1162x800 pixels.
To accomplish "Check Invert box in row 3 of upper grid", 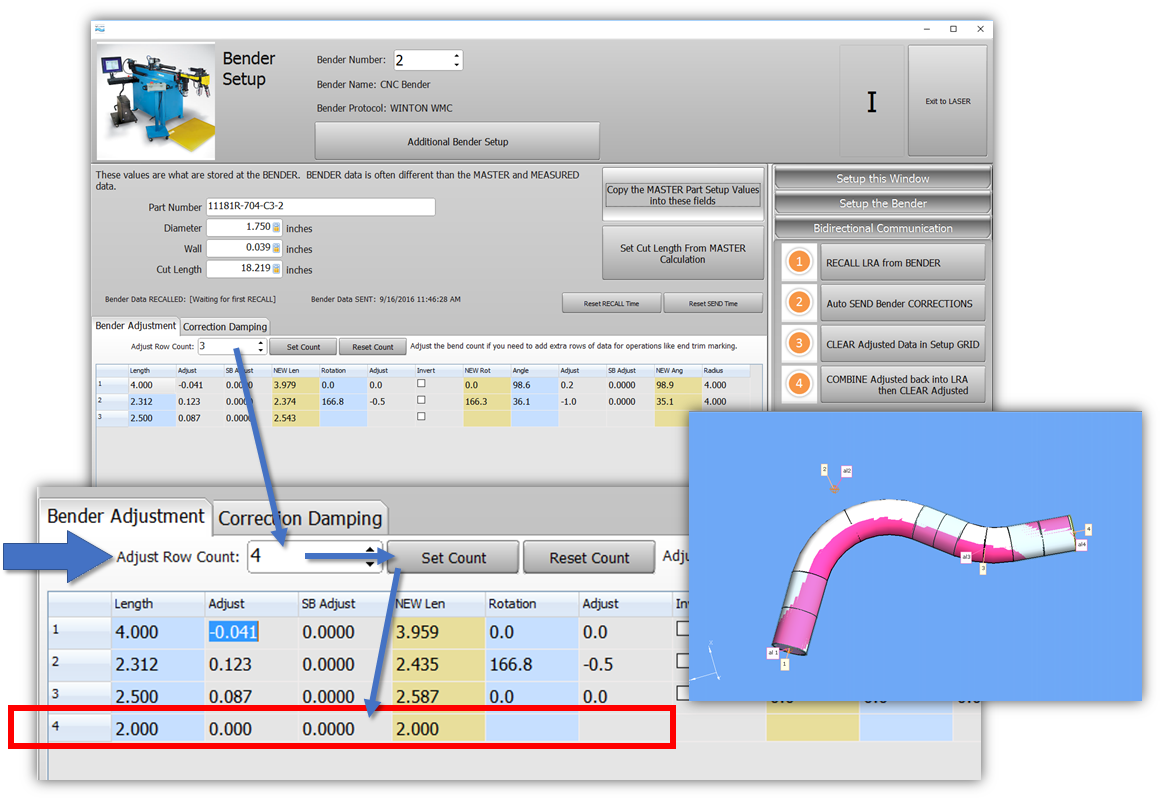I will (421, 417).
